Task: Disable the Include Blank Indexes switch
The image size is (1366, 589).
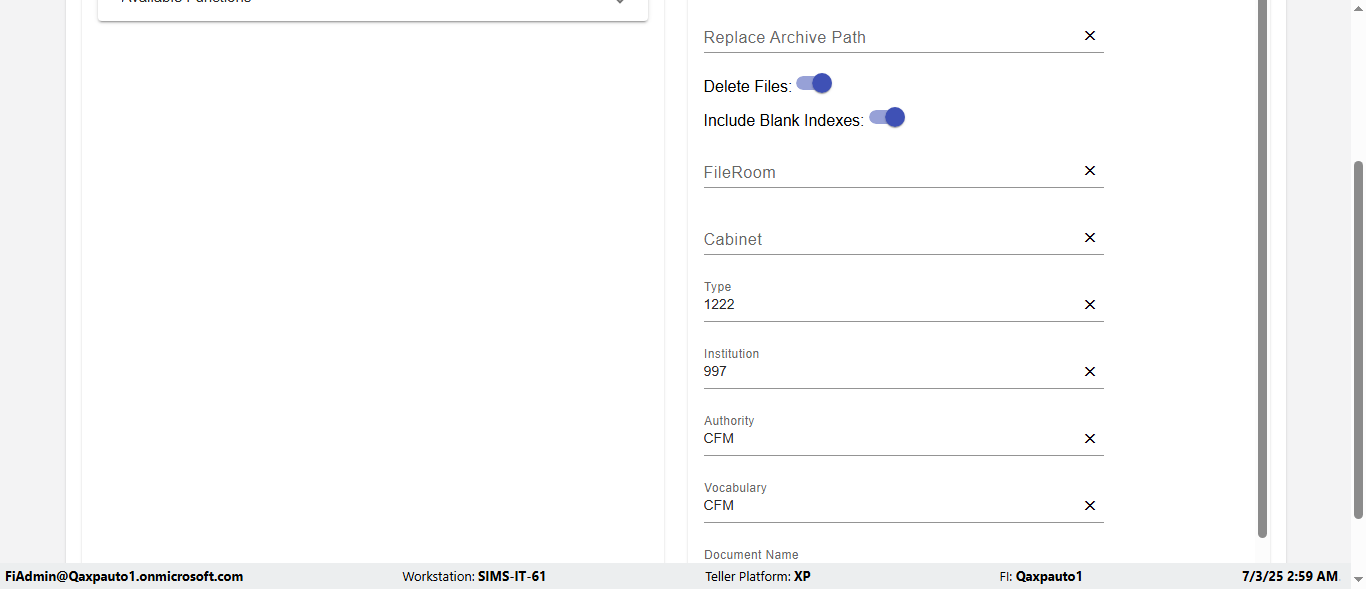Action: (888, 118)
